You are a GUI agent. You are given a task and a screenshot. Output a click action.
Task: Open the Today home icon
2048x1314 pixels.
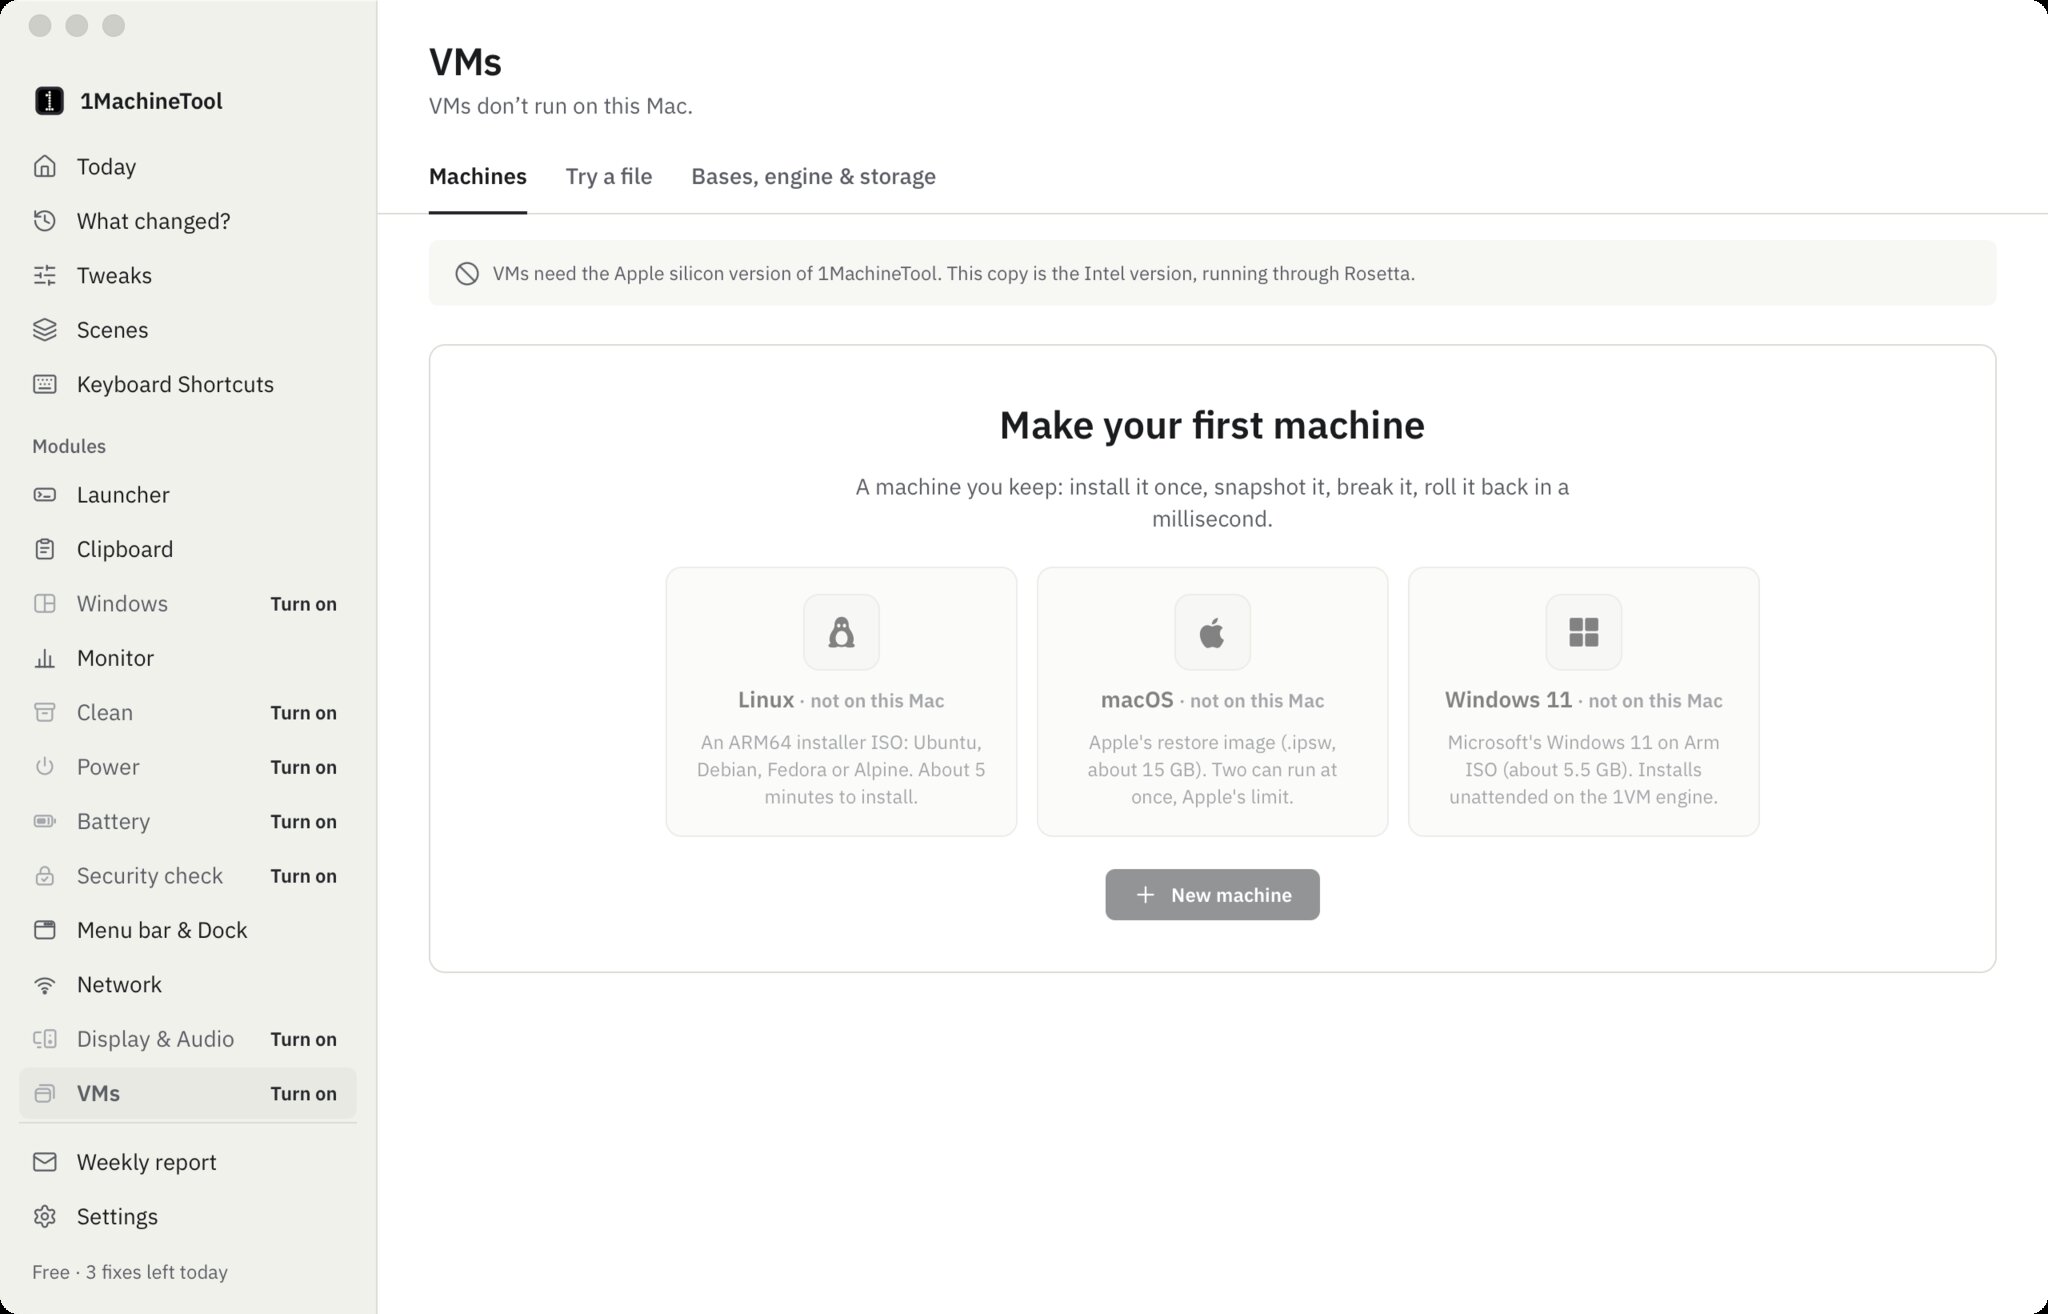coord(45,166)
